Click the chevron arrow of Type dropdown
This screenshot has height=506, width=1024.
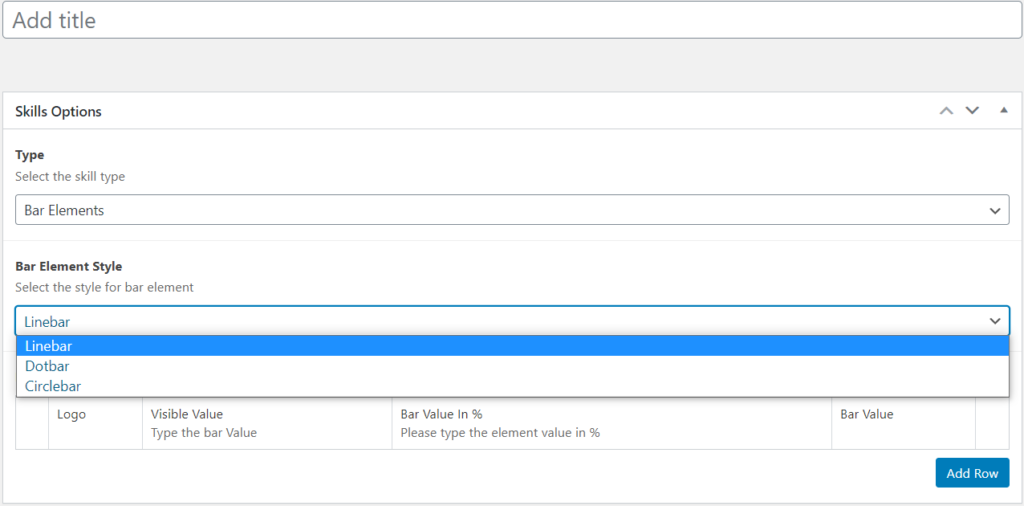[995, 211]
